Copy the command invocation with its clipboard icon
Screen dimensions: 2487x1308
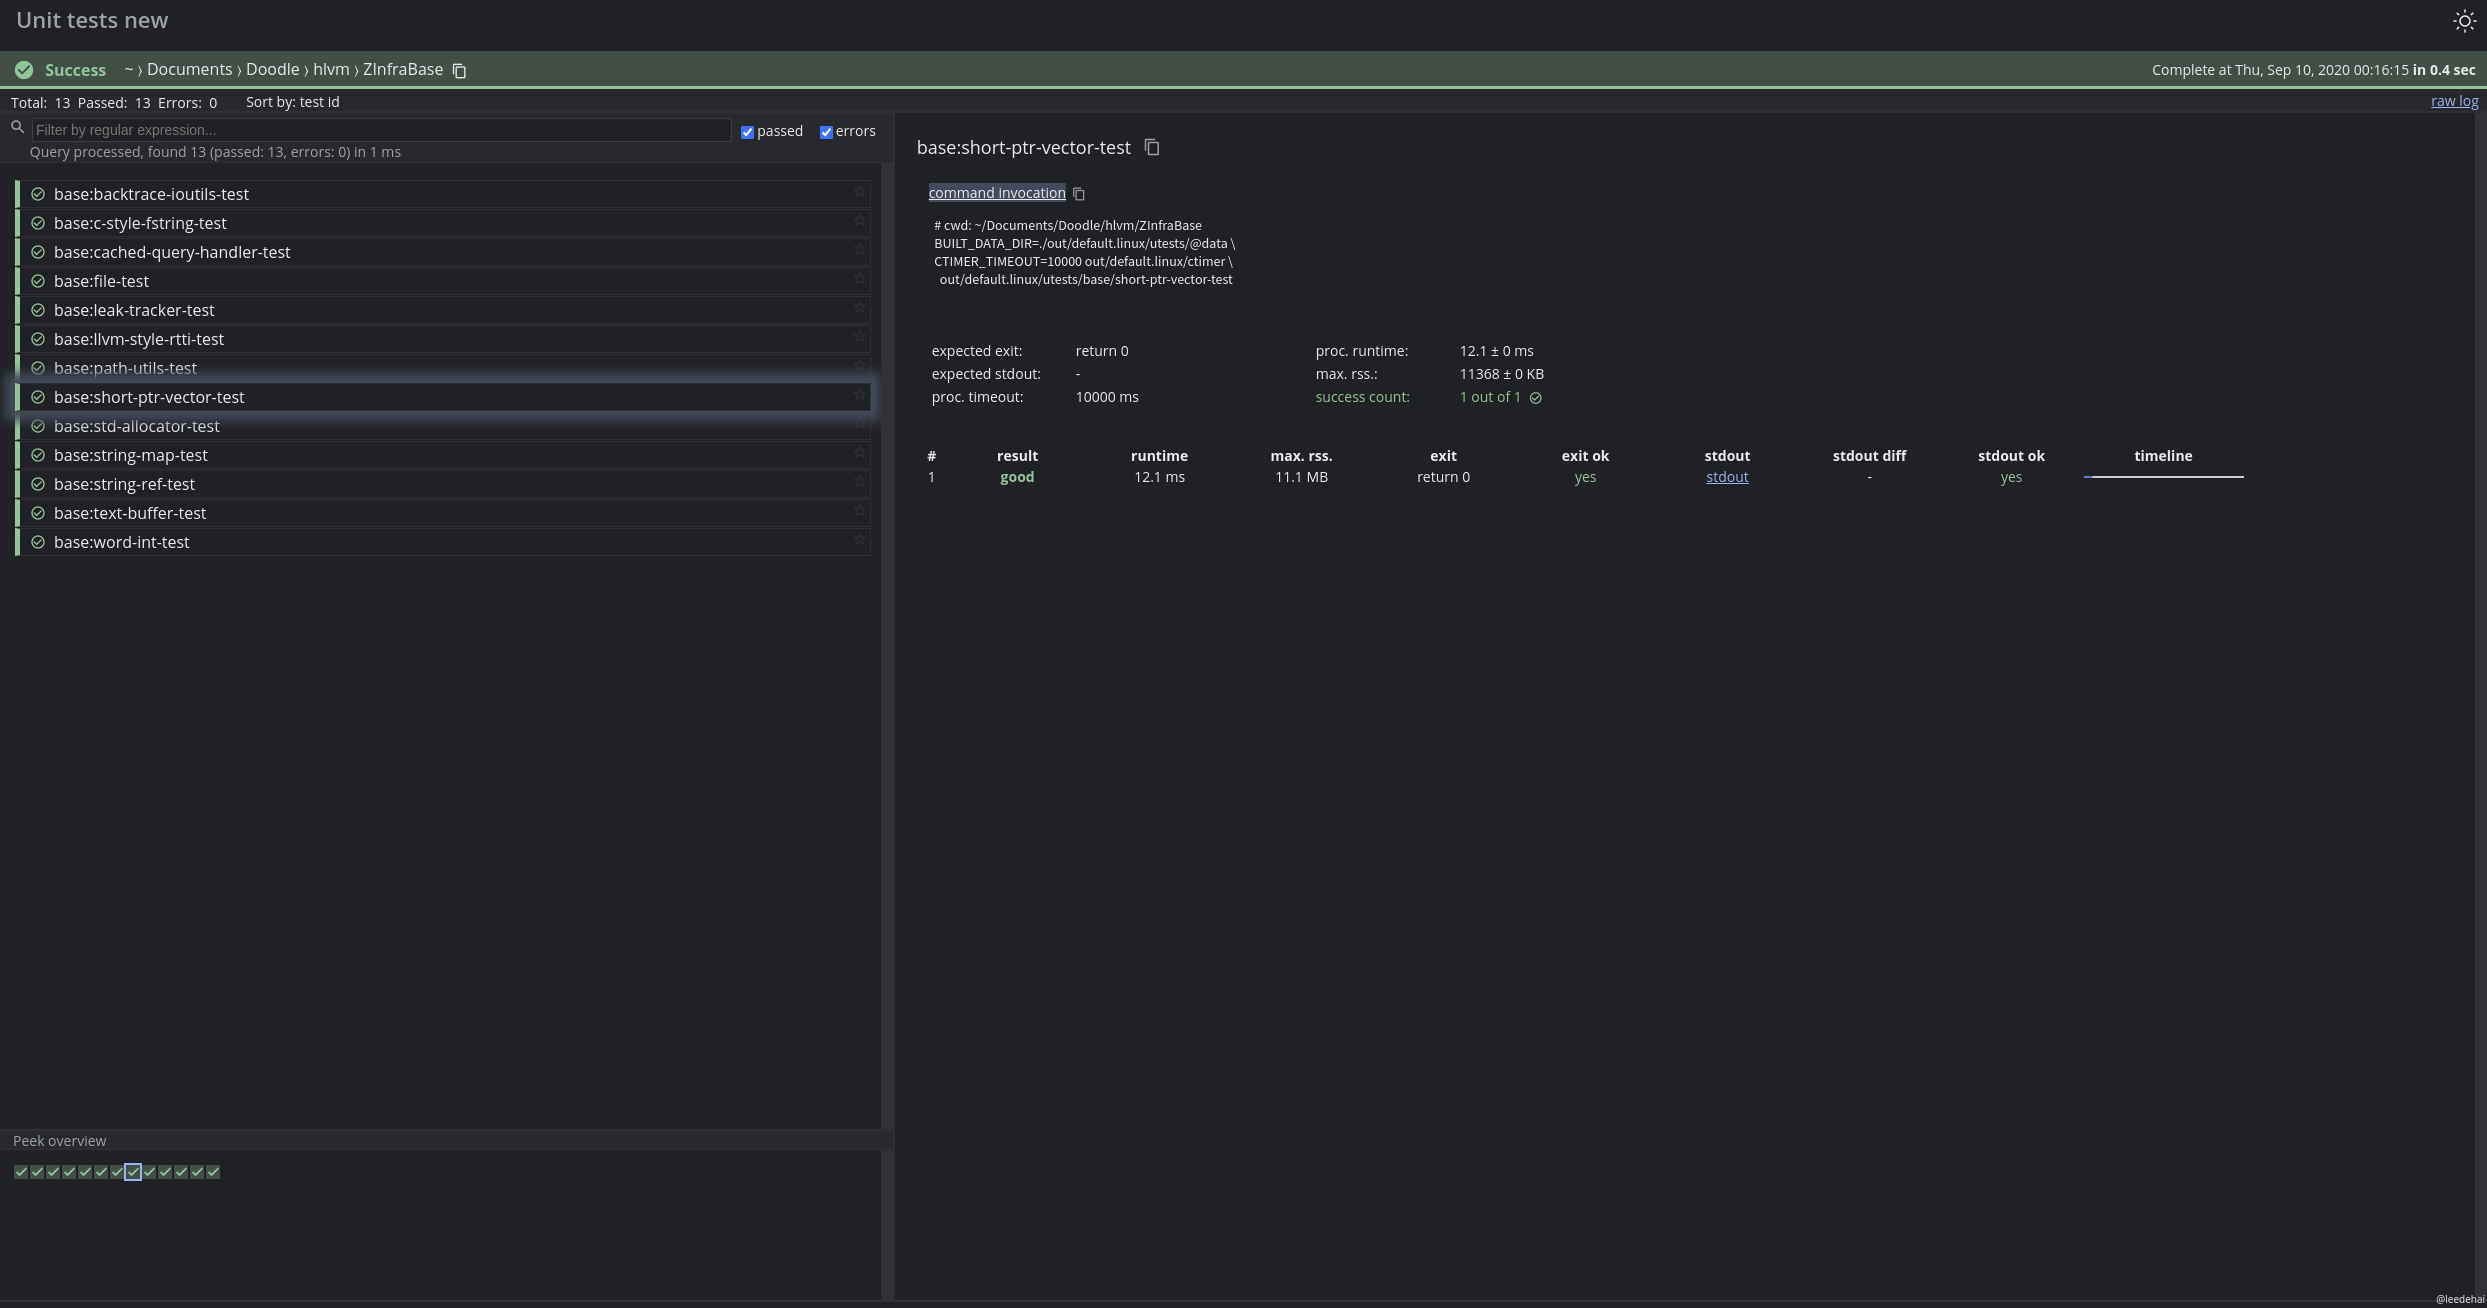pyautogui.click(x=1079, y=194)
